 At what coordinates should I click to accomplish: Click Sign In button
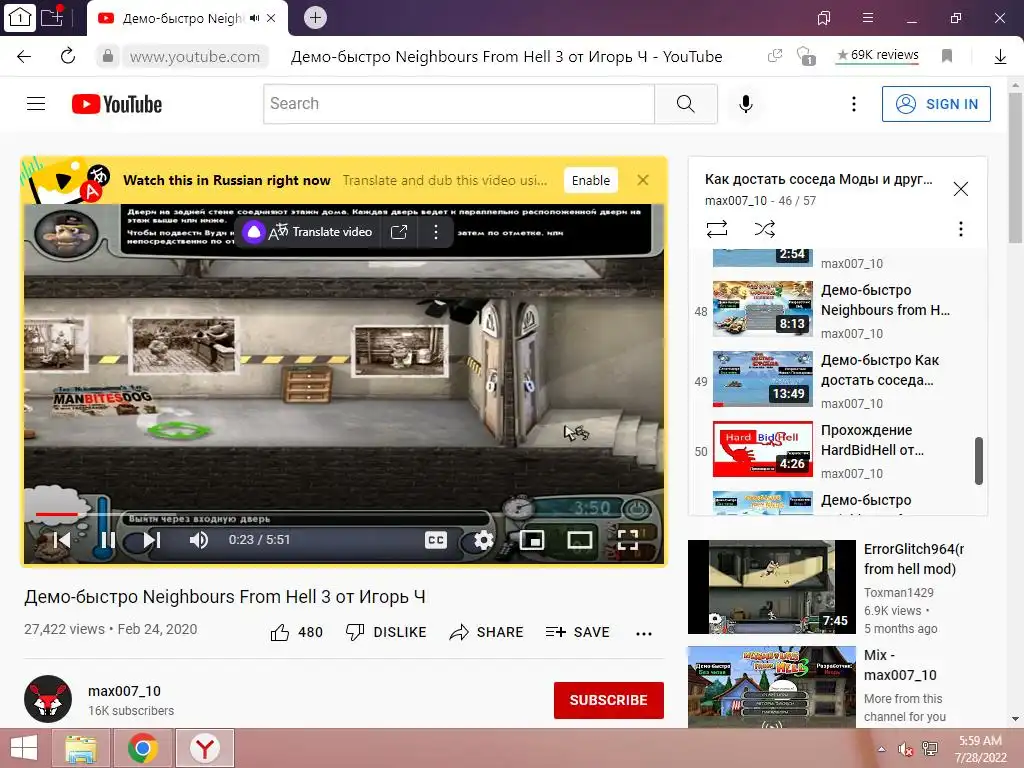[936, 104]
